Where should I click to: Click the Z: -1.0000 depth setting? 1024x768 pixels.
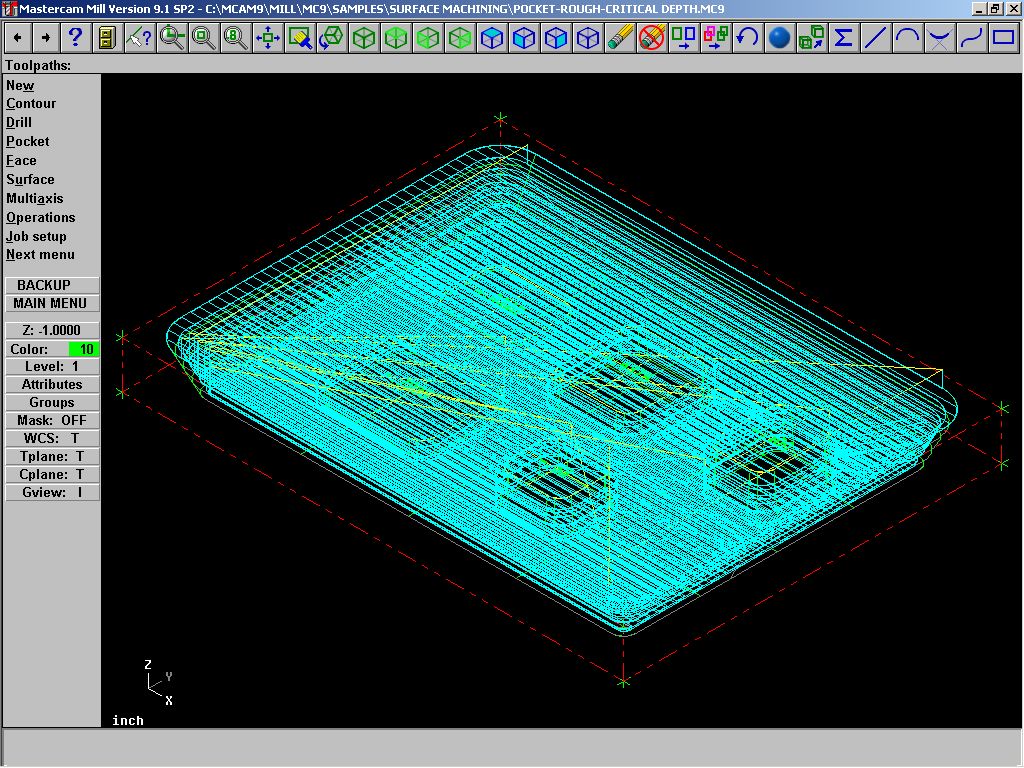click(x=52, y=330)
